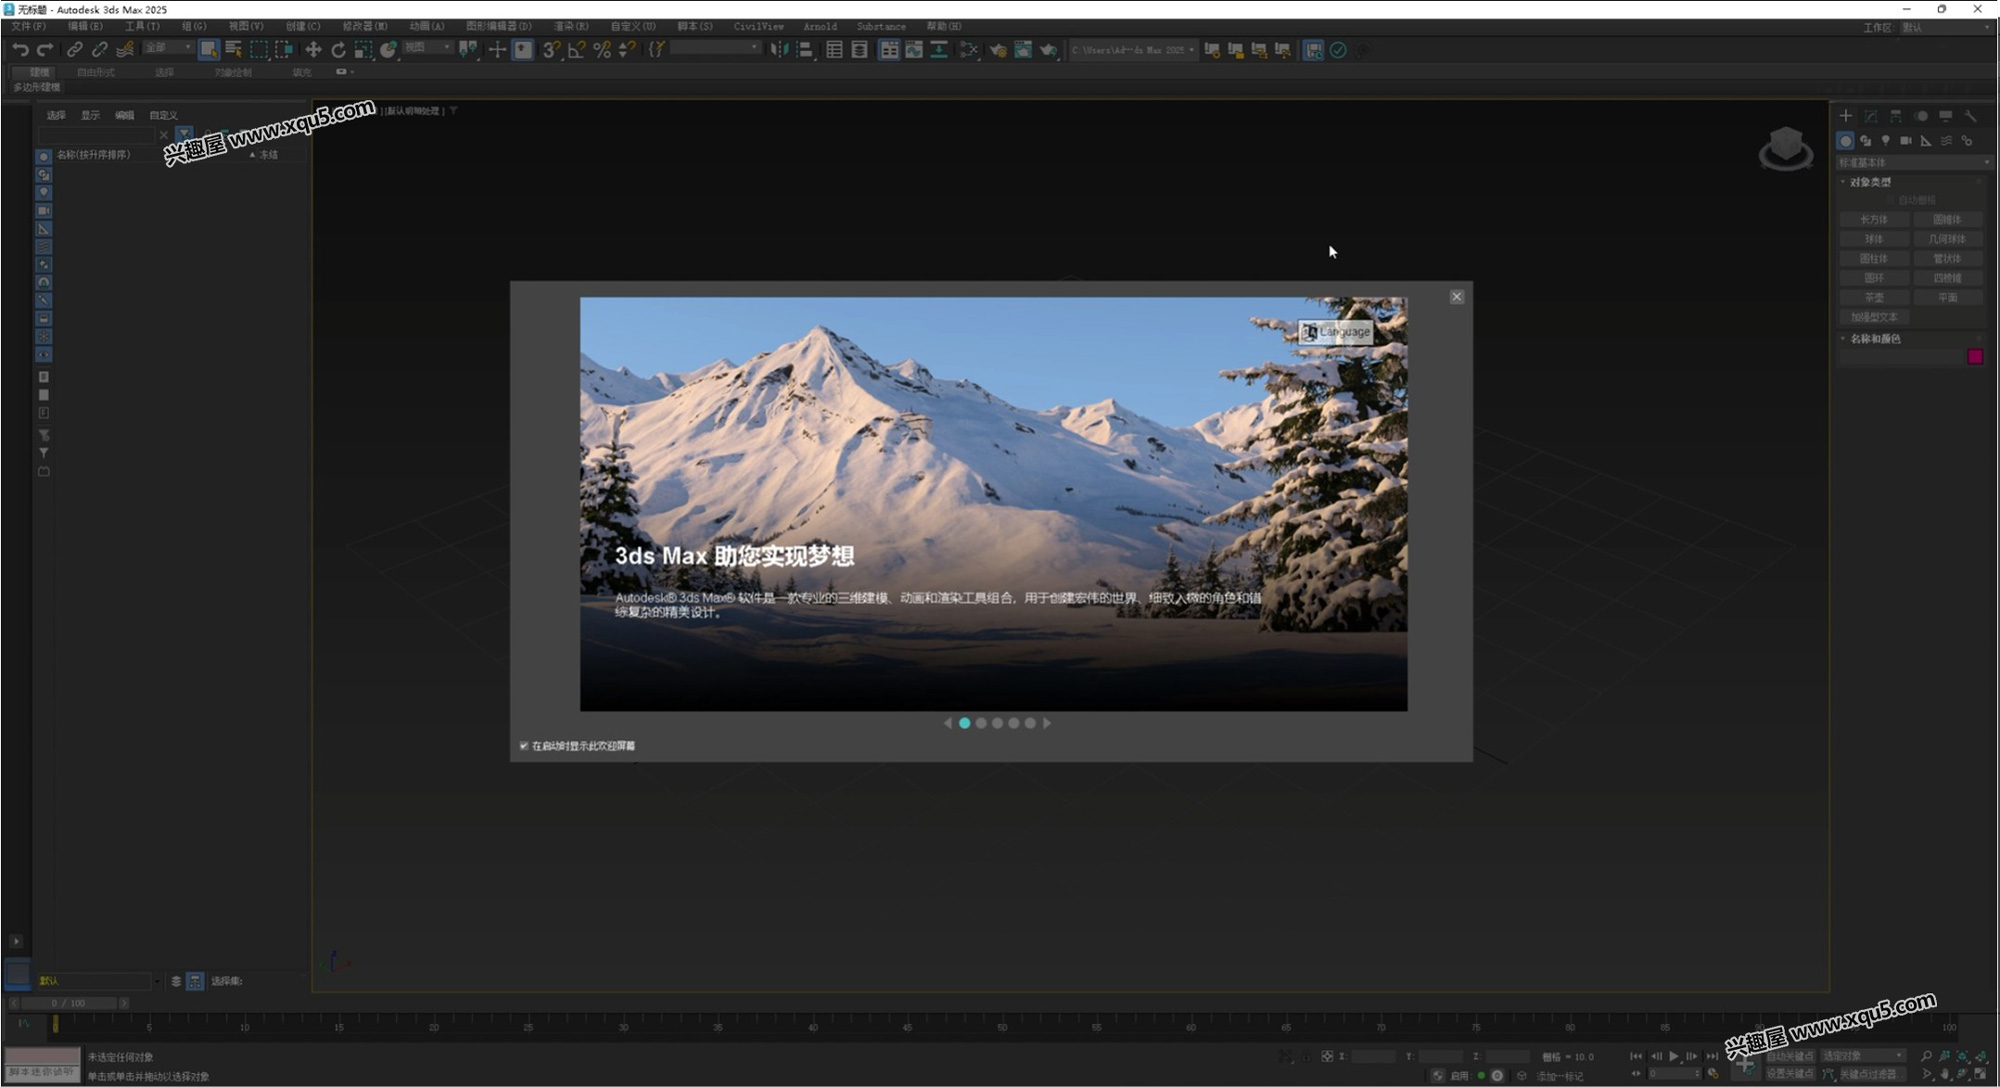Select second welcome carousel dot

pyautogui.click(x=981, y=723)
